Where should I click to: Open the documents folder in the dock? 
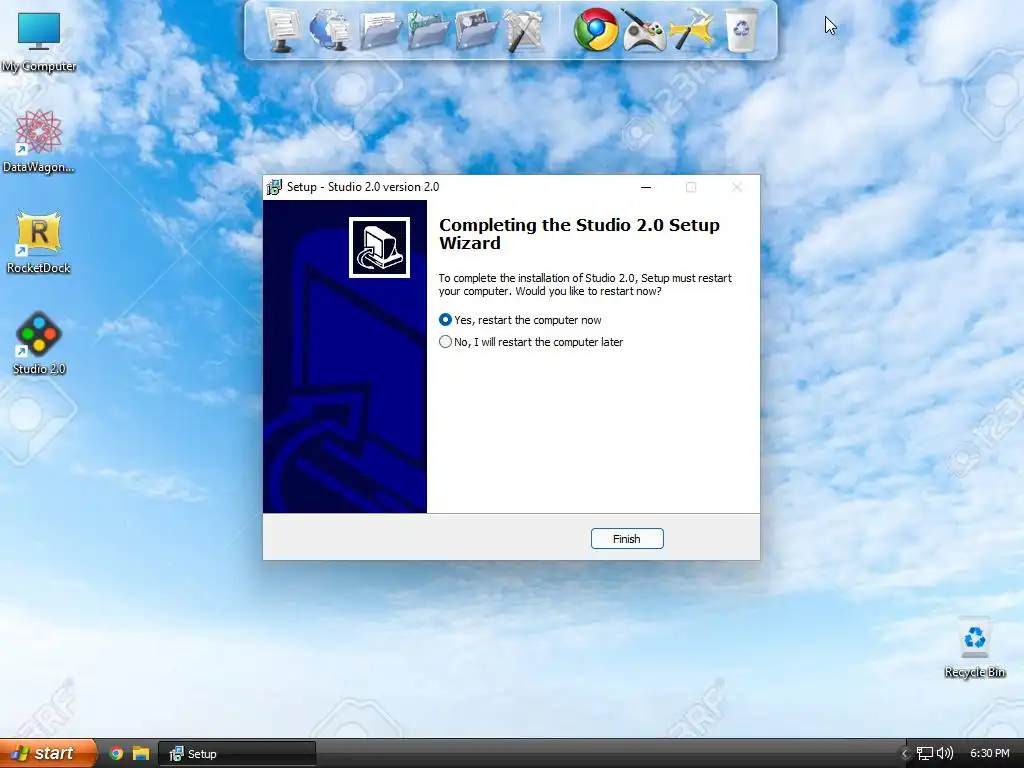(x=379, y=31)
